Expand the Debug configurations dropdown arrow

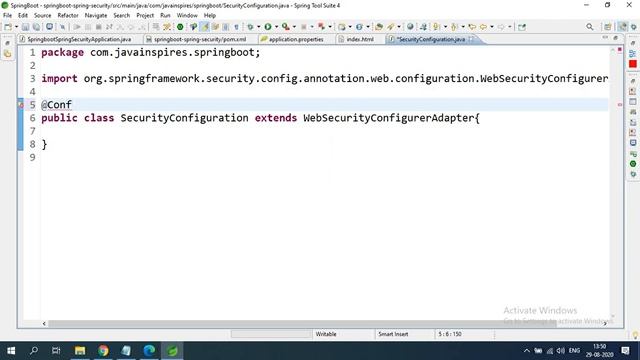pyautogui.click(x=258, y=27)
